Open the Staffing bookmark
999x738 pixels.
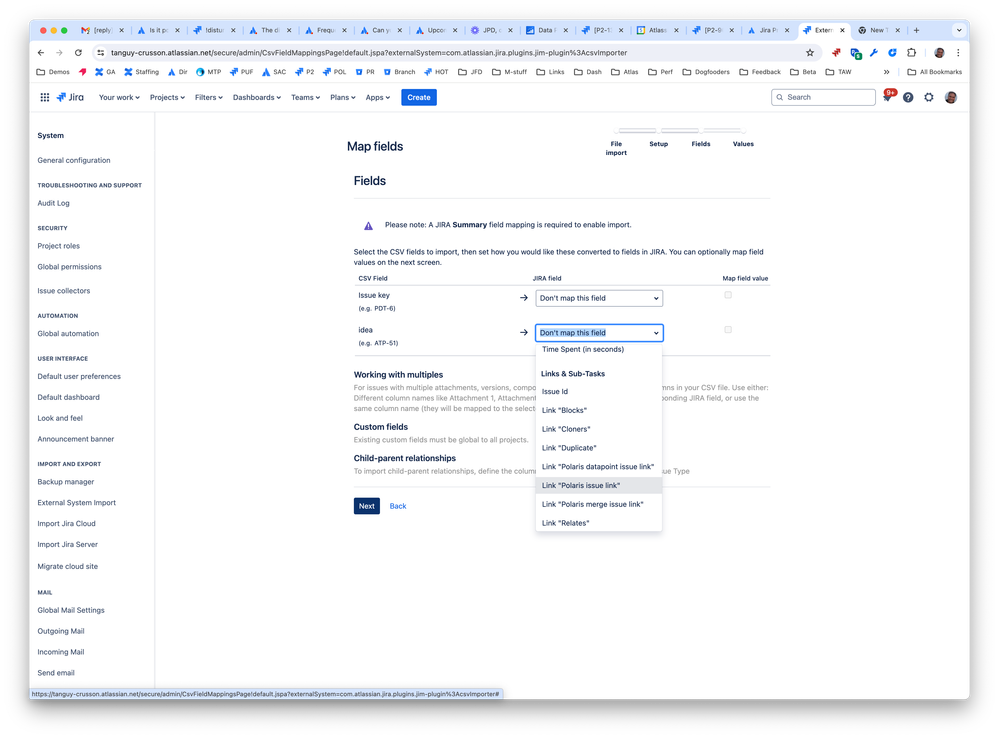click(141, 72)
